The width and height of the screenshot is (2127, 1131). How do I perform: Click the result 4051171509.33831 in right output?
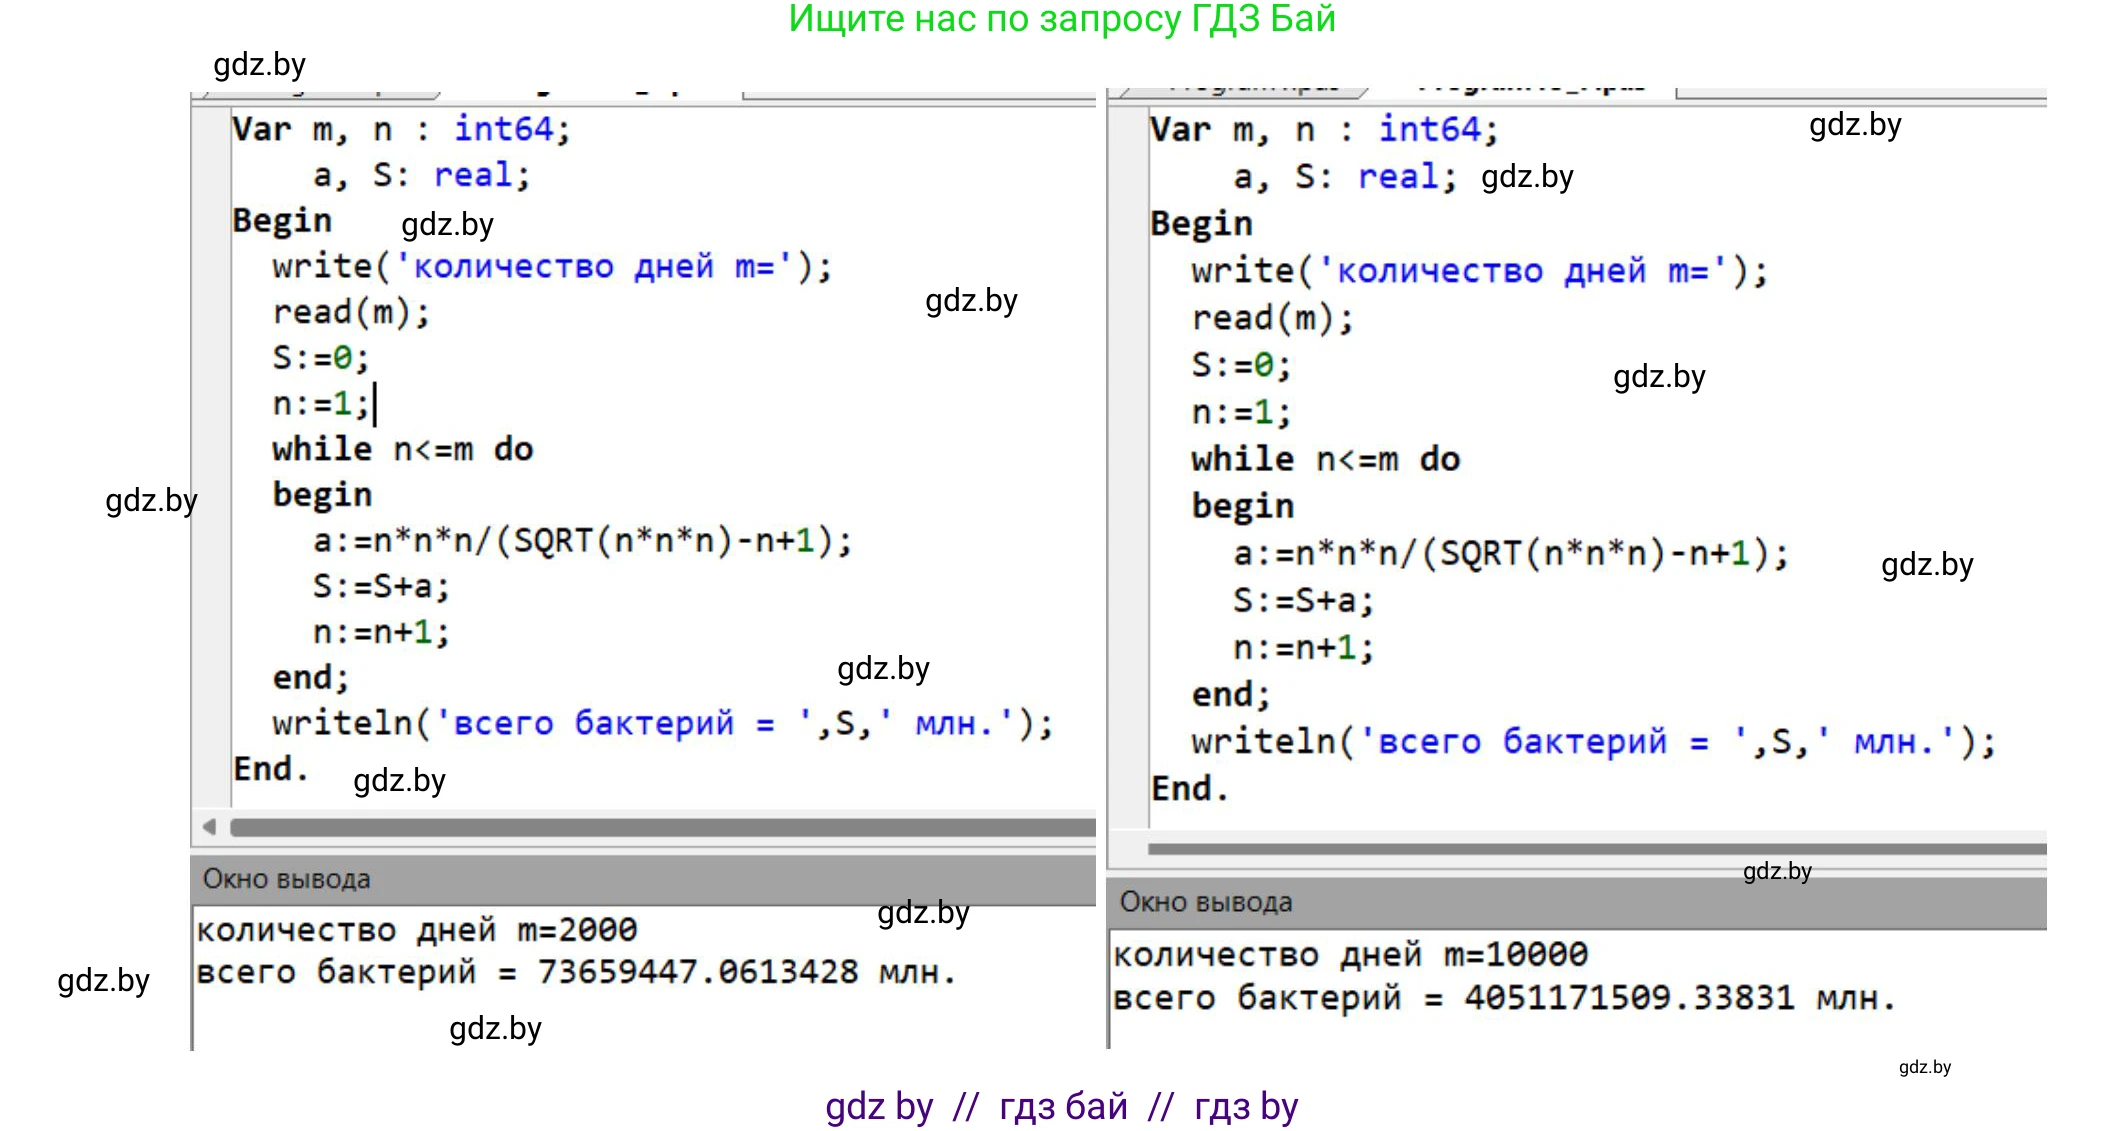click(x=1628, y=997)
